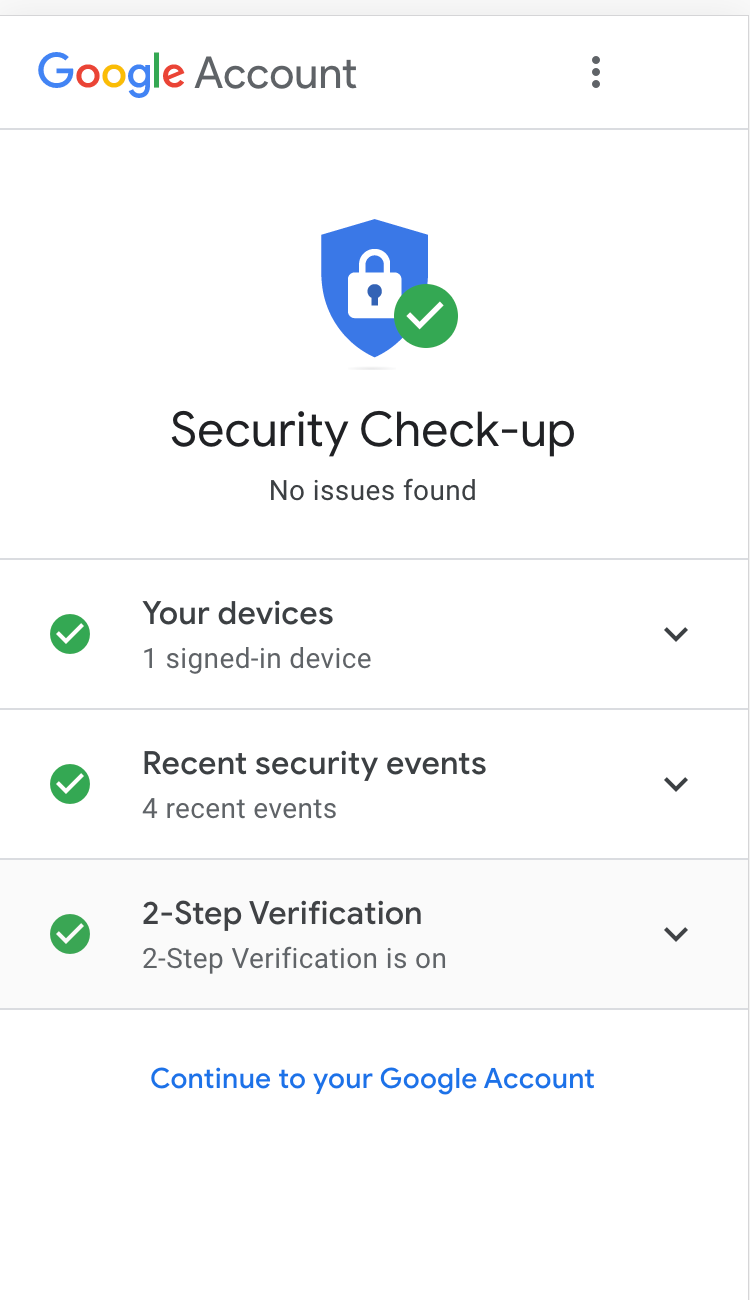This screenshot has height=1300, width=750.
Task: Expand the 2-Step Verification chevron
Action: click(x=676, y=934)
